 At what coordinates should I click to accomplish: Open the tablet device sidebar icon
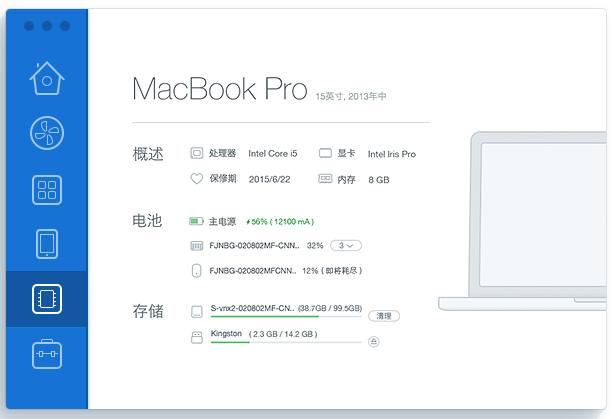coord(47,244)
